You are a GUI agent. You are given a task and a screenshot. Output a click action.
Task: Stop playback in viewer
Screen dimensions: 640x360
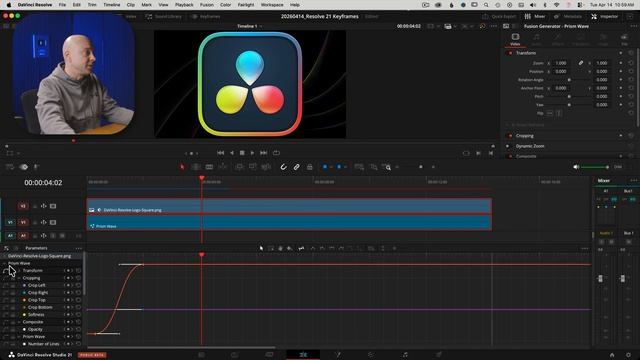pyautogui.click(x=242, y=153)
